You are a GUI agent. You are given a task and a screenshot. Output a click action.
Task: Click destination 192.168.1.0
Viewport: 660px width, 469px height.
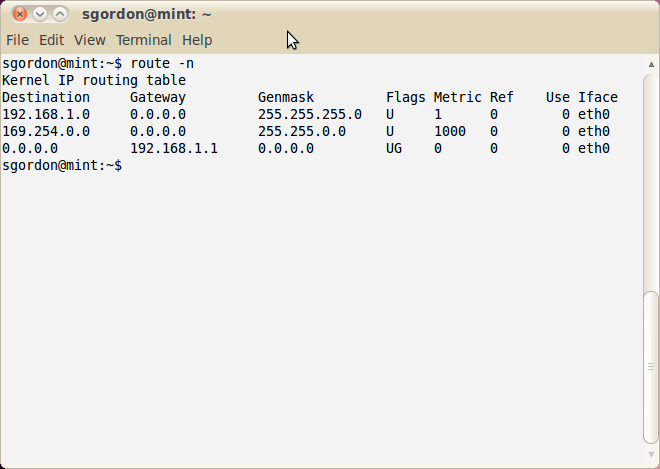point(46,115)
